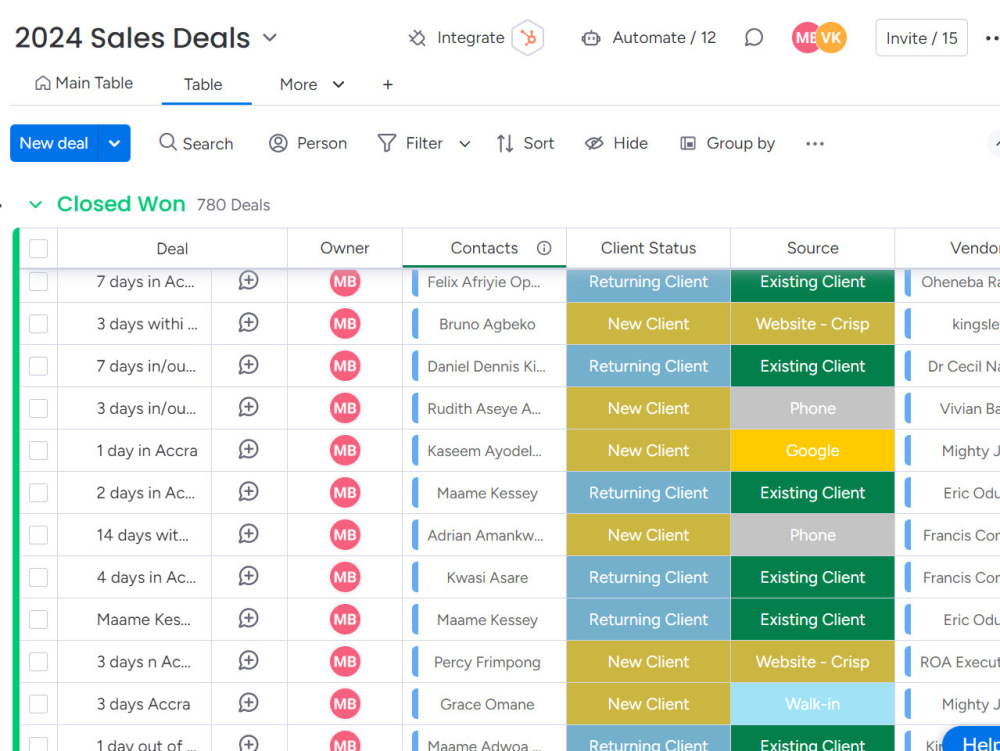This screenshot has width=1000, height=751.
Task: Open update bubble for the 3 days in/ou... deal
Action: pos(248,407)
